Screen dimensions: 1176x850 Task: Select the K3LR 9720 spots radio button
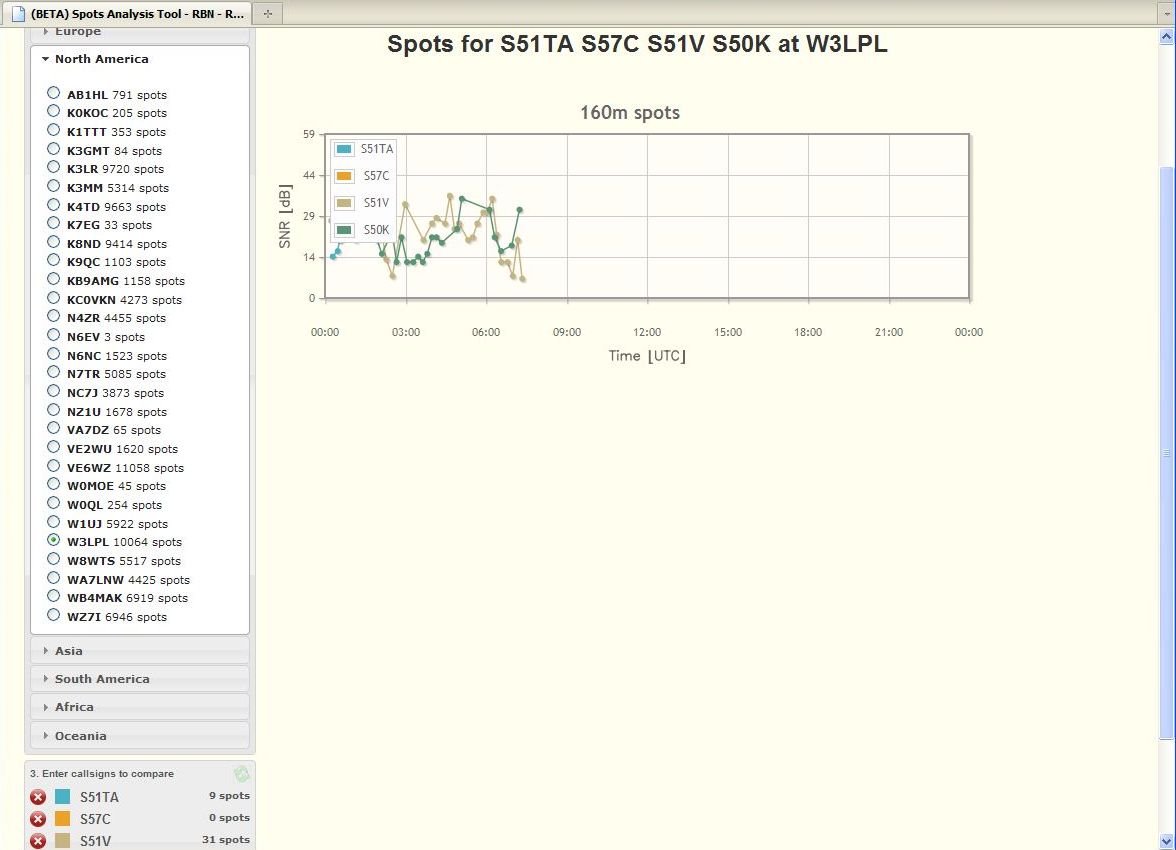54,168
